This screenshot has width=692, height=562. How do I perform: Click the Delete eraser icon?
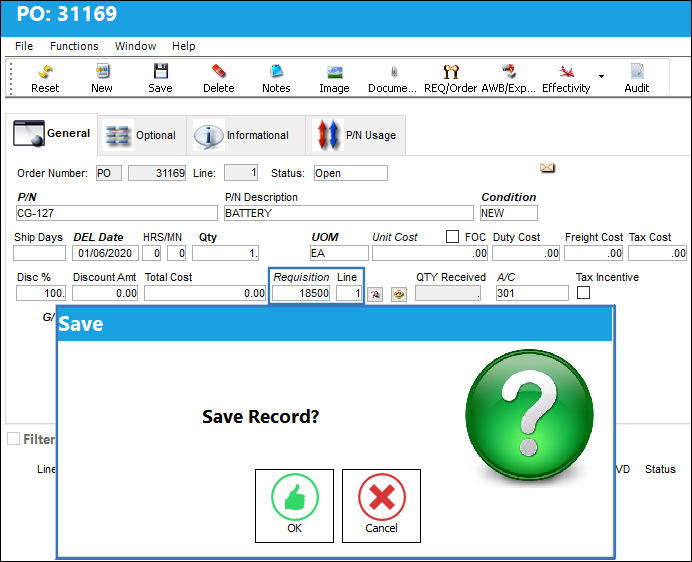coord(218,72)
